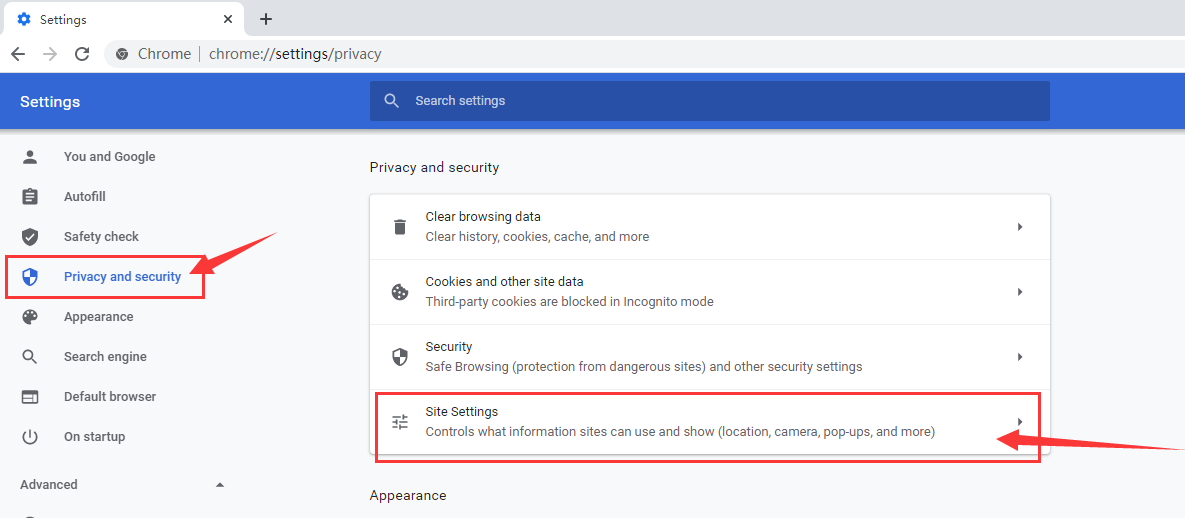Screen dimensions: 1185x518
Task: Click the Security row title
Action: point(449,346)
